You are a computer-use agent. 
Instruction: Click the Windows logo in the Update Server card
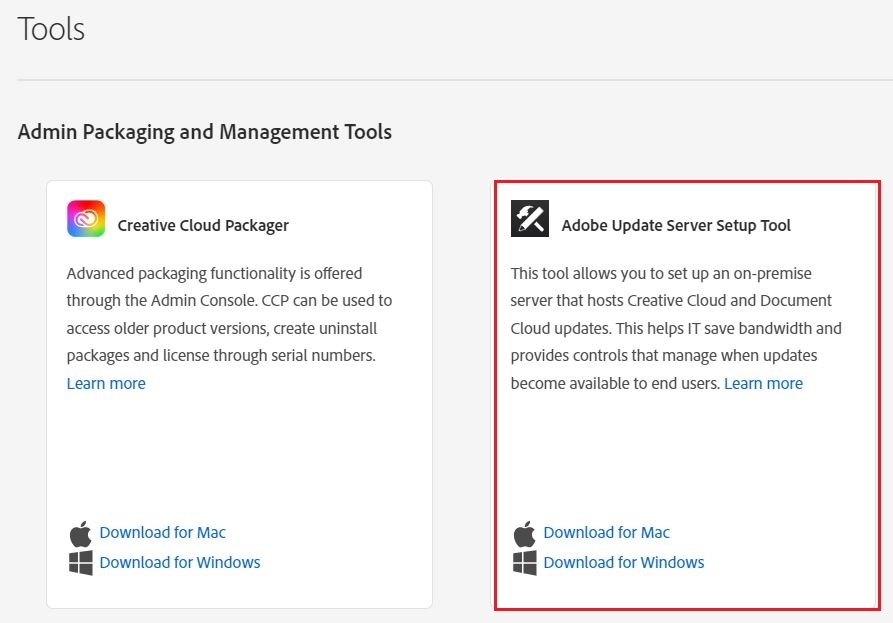524,562
